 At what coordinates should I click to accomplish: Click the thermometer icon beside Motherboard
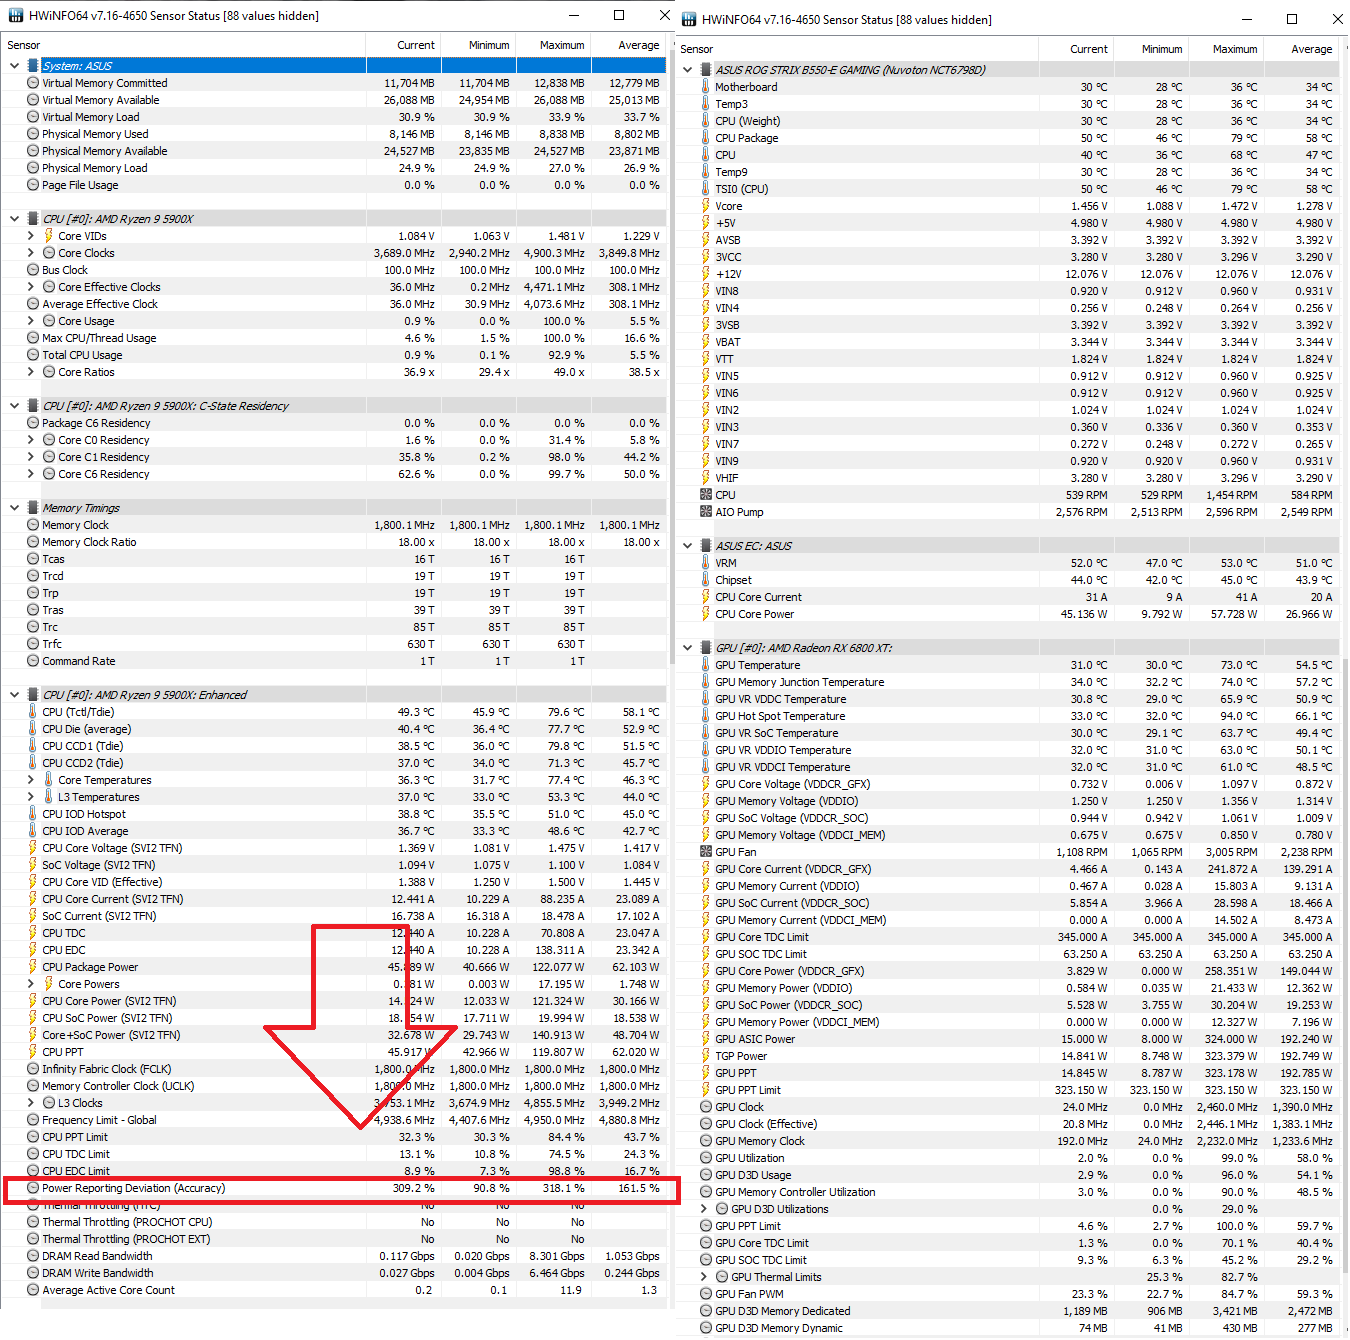(706, 87)
